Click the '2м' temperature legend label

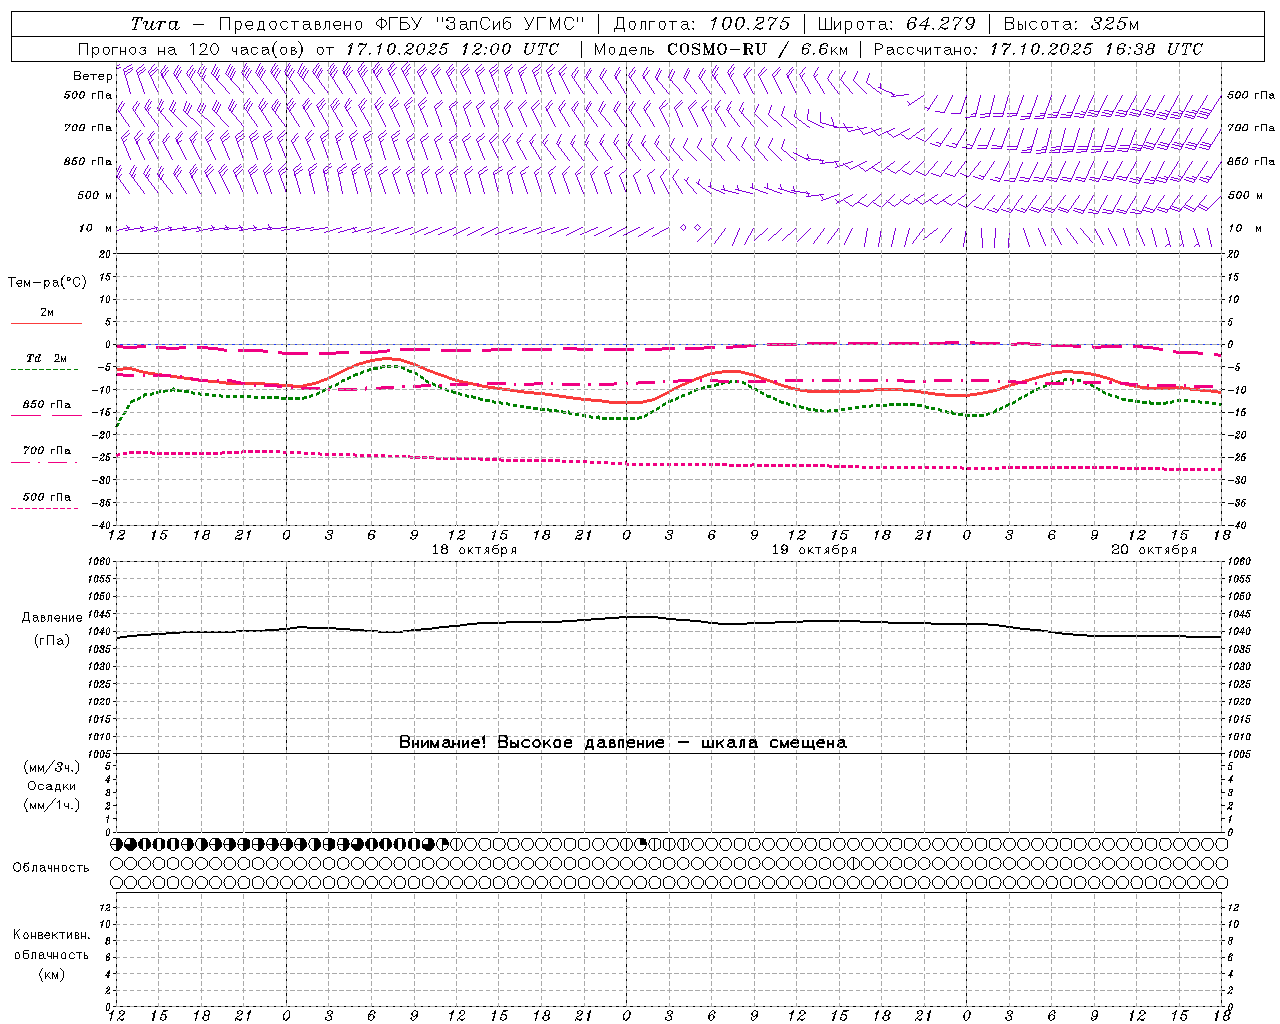[47, 312]
